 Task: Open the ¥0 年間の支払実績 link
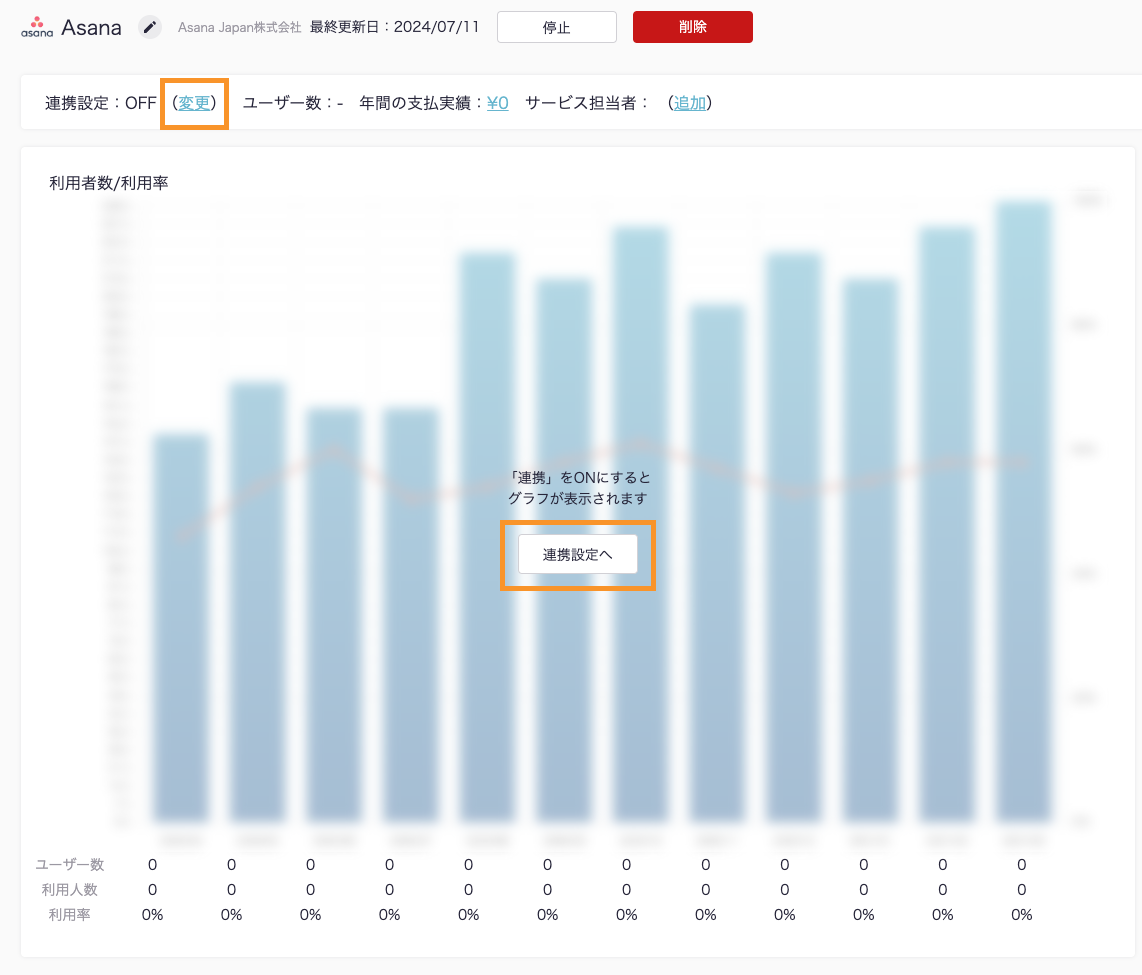497,103
